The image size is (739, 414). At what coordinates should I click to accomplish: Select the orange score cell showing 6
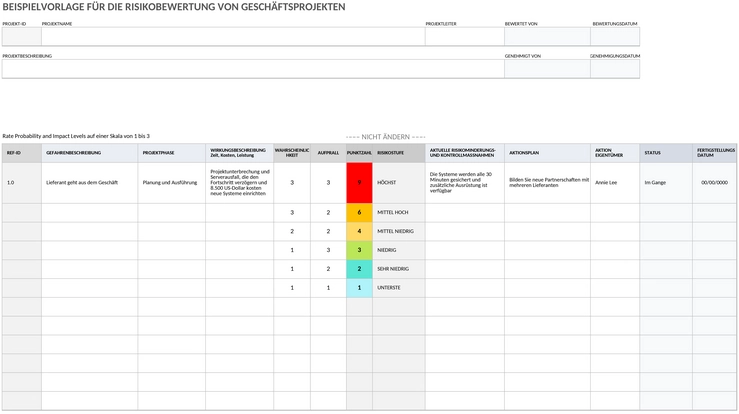pyautogui.click(x=359, y=213)
